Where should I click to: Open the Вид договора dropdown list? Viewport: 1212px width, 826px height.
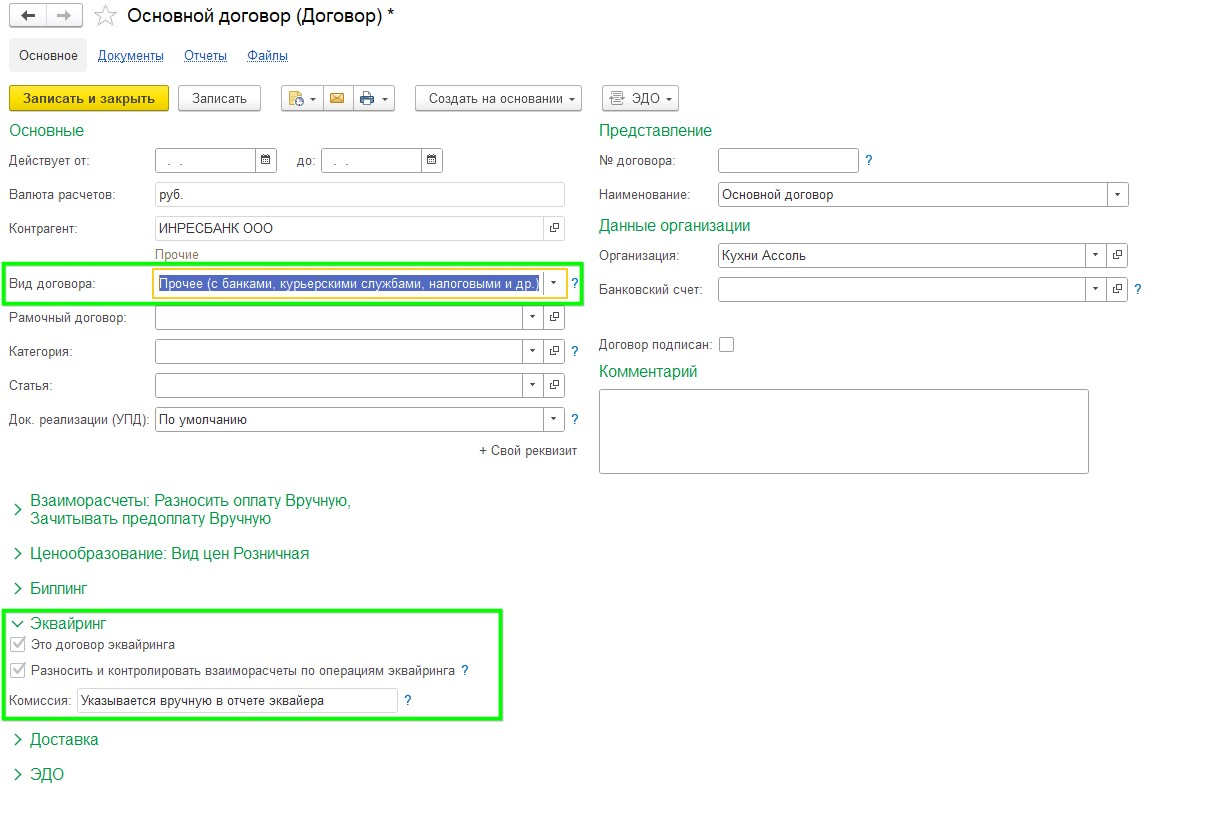[553, 284]
